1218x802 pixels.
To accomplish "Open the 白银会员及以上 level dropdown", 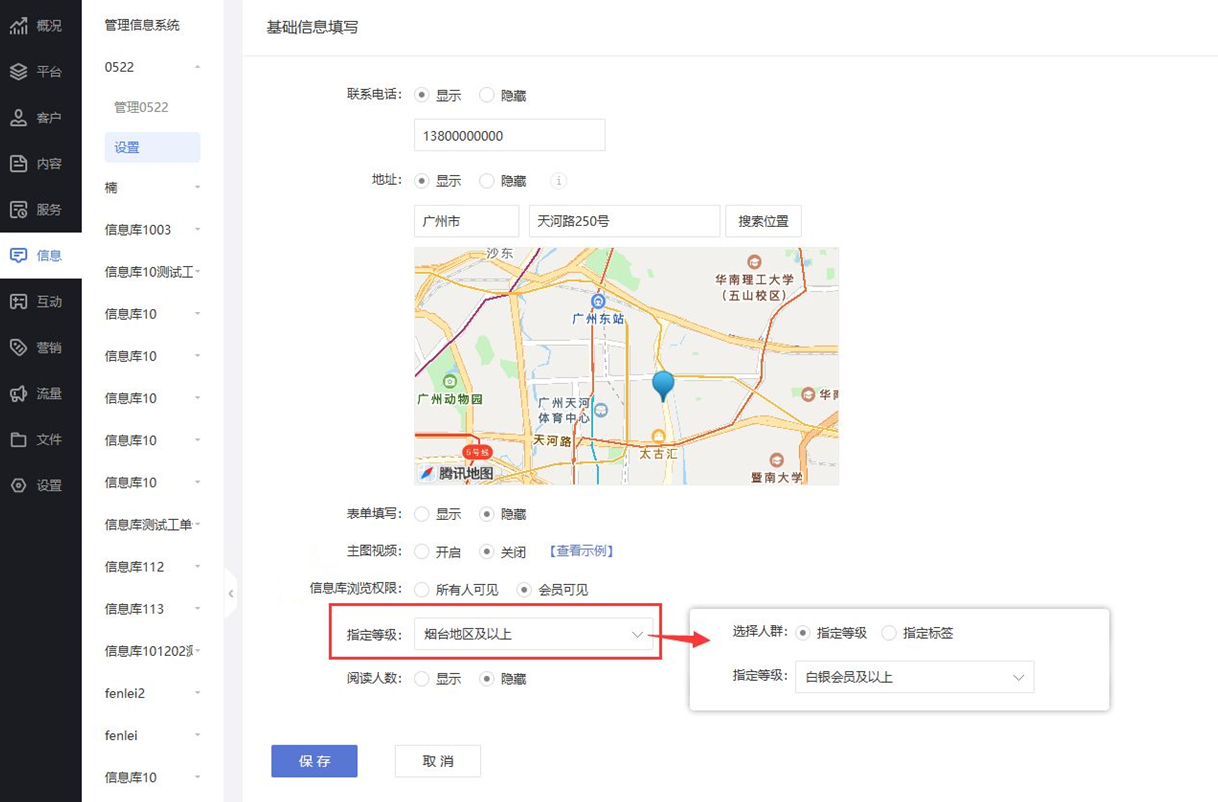I will [914, 677].
